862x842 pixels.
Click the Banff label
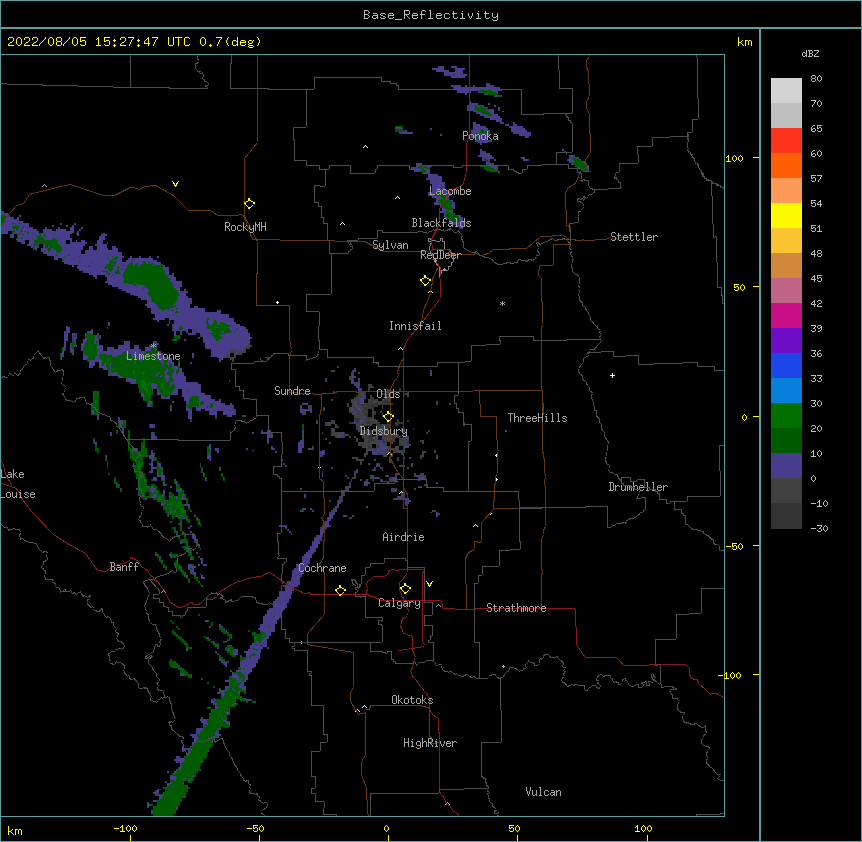click(x=124, y=567)
